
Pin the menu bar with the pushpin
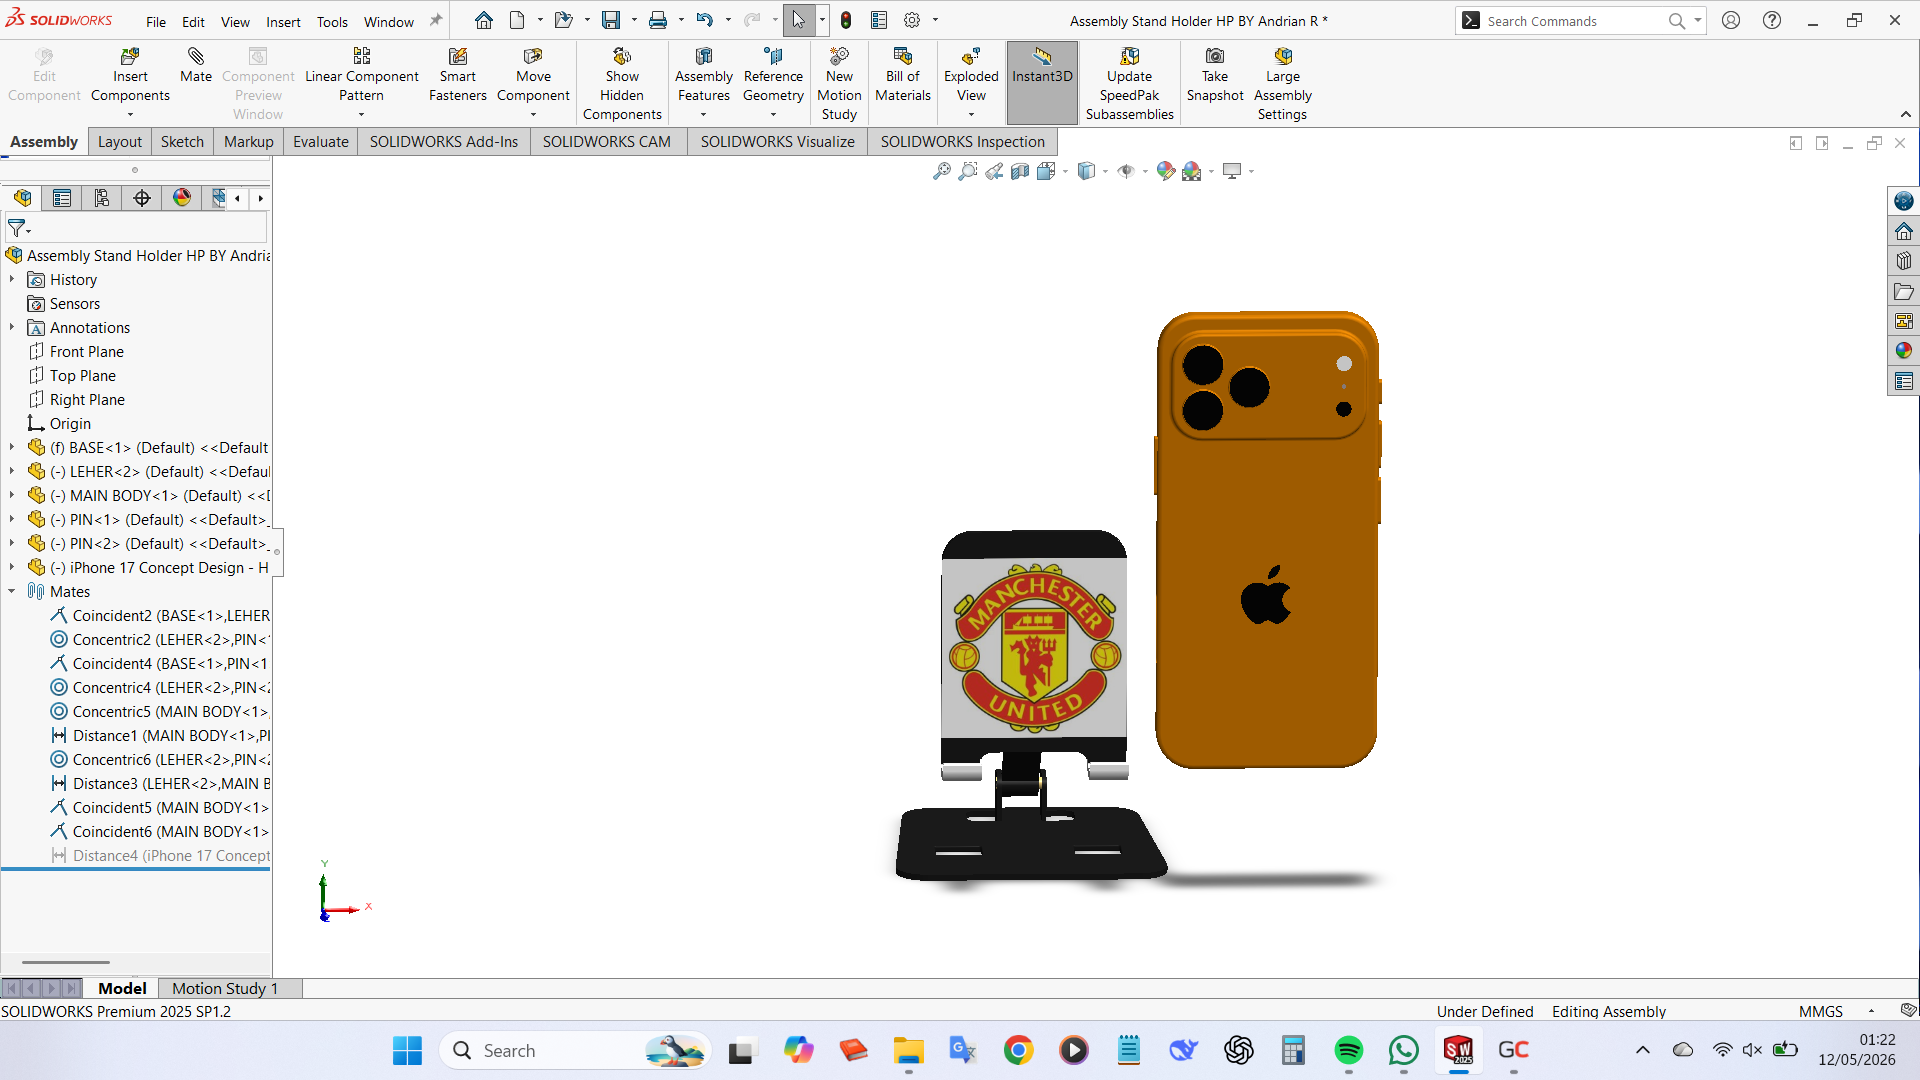(436, 20)
